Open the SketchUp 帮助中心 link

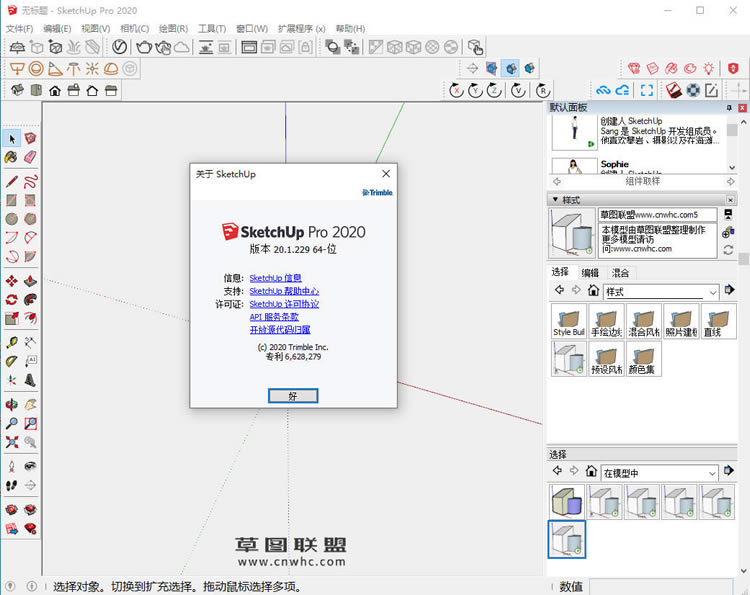pyautogui.click(x=284, y=291)
